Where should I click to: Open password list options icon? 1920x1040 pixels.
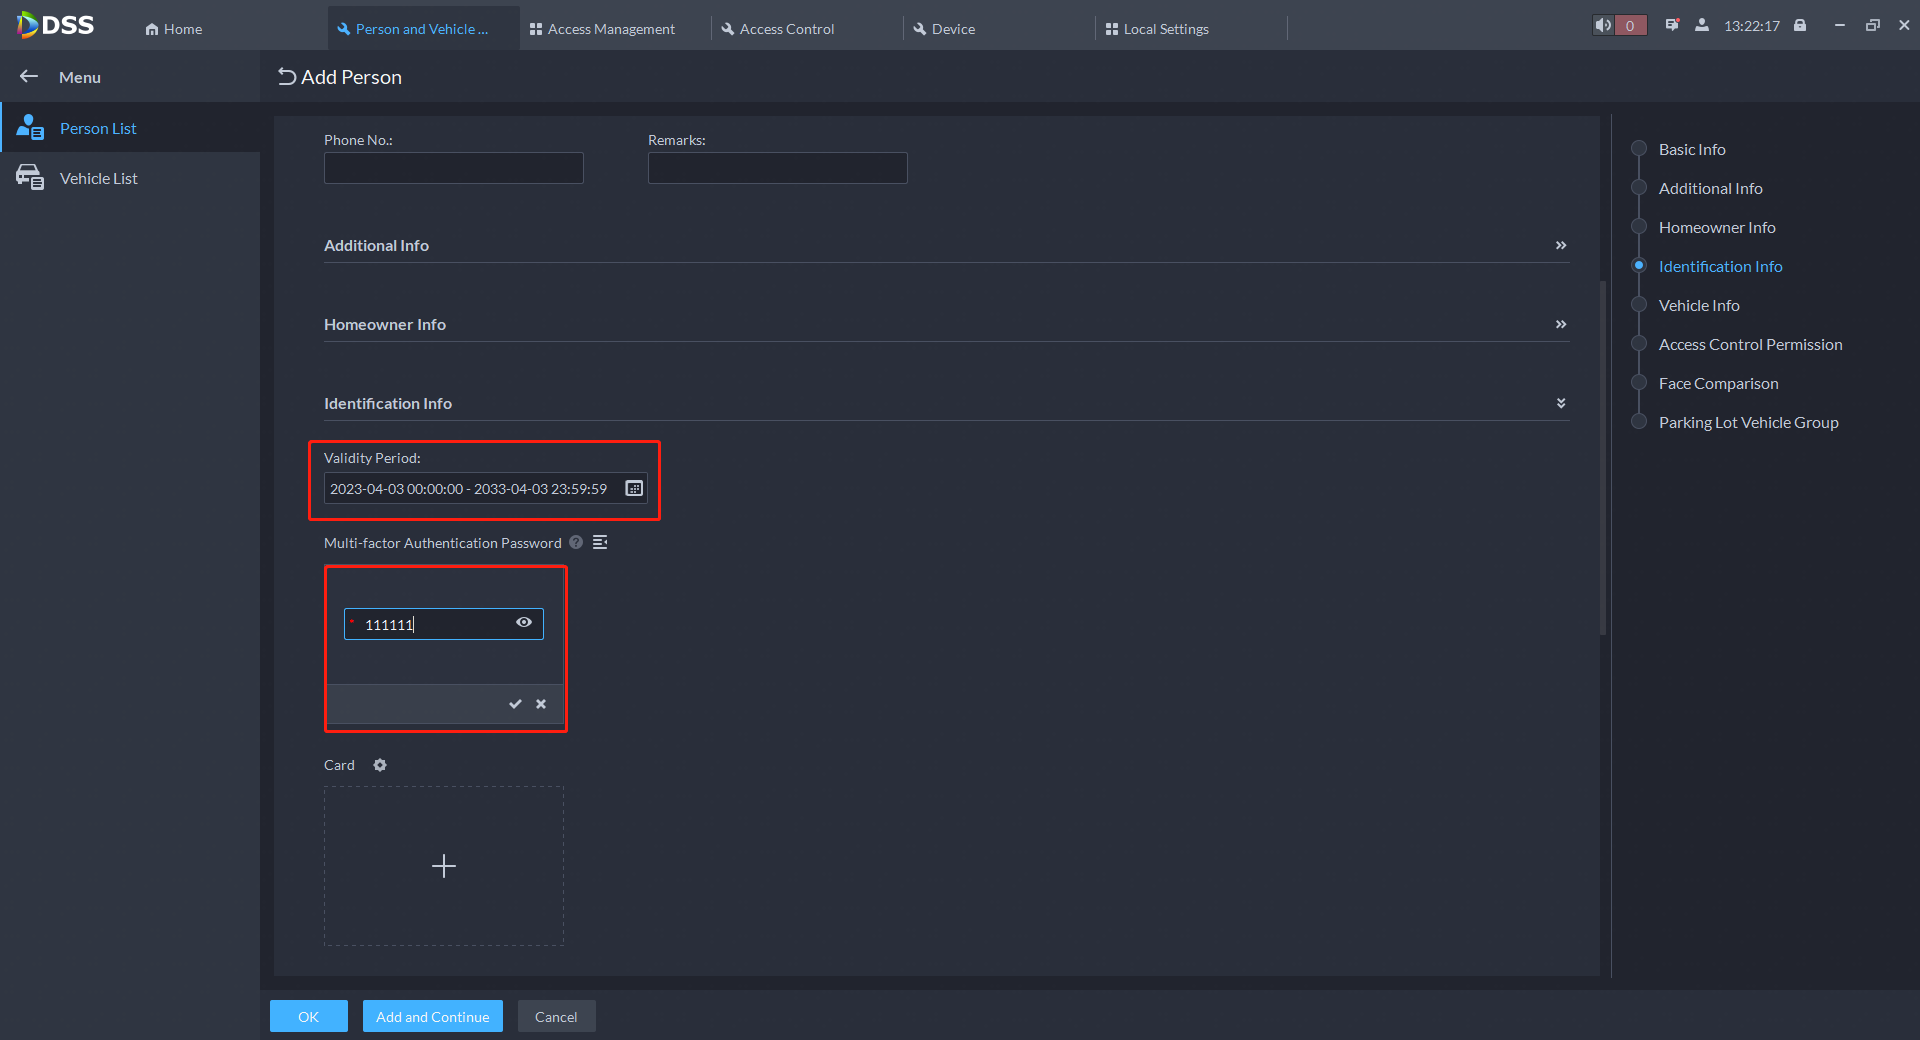[600, 542]
